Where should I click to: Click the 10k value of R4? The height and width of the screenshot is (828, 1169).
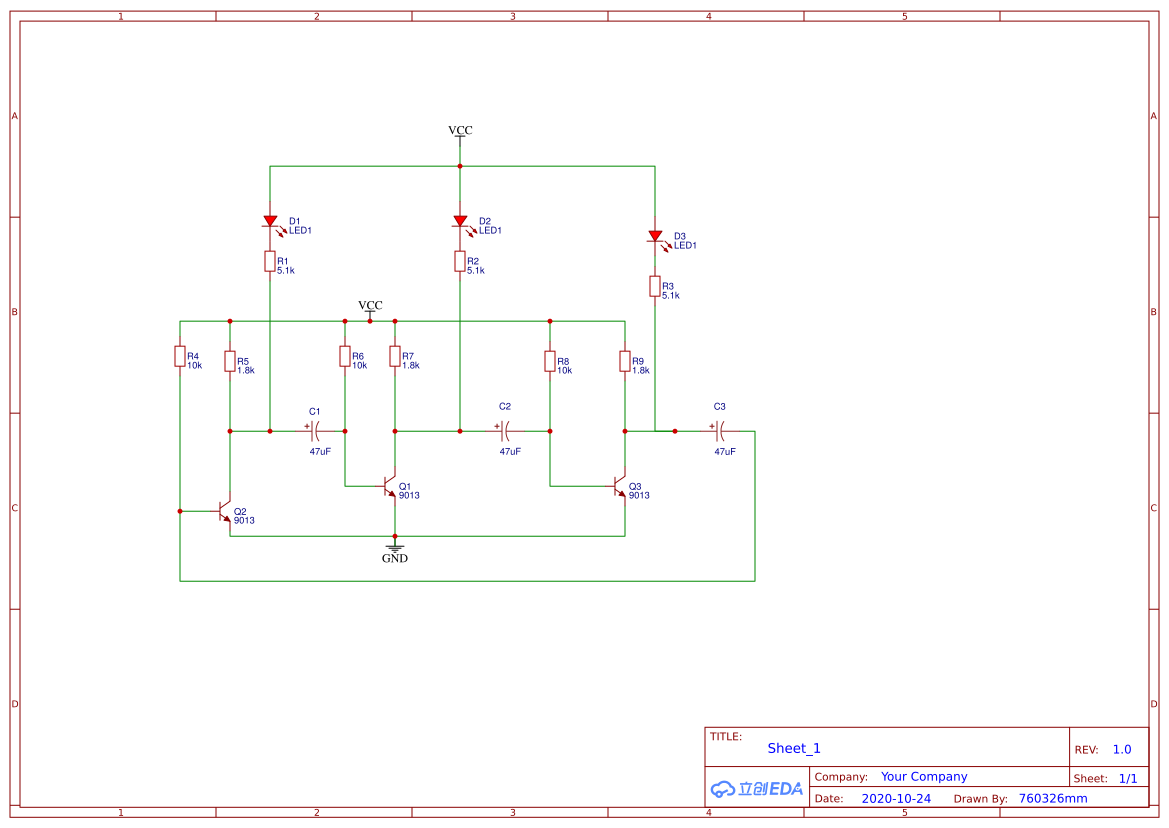click(195, 366)
